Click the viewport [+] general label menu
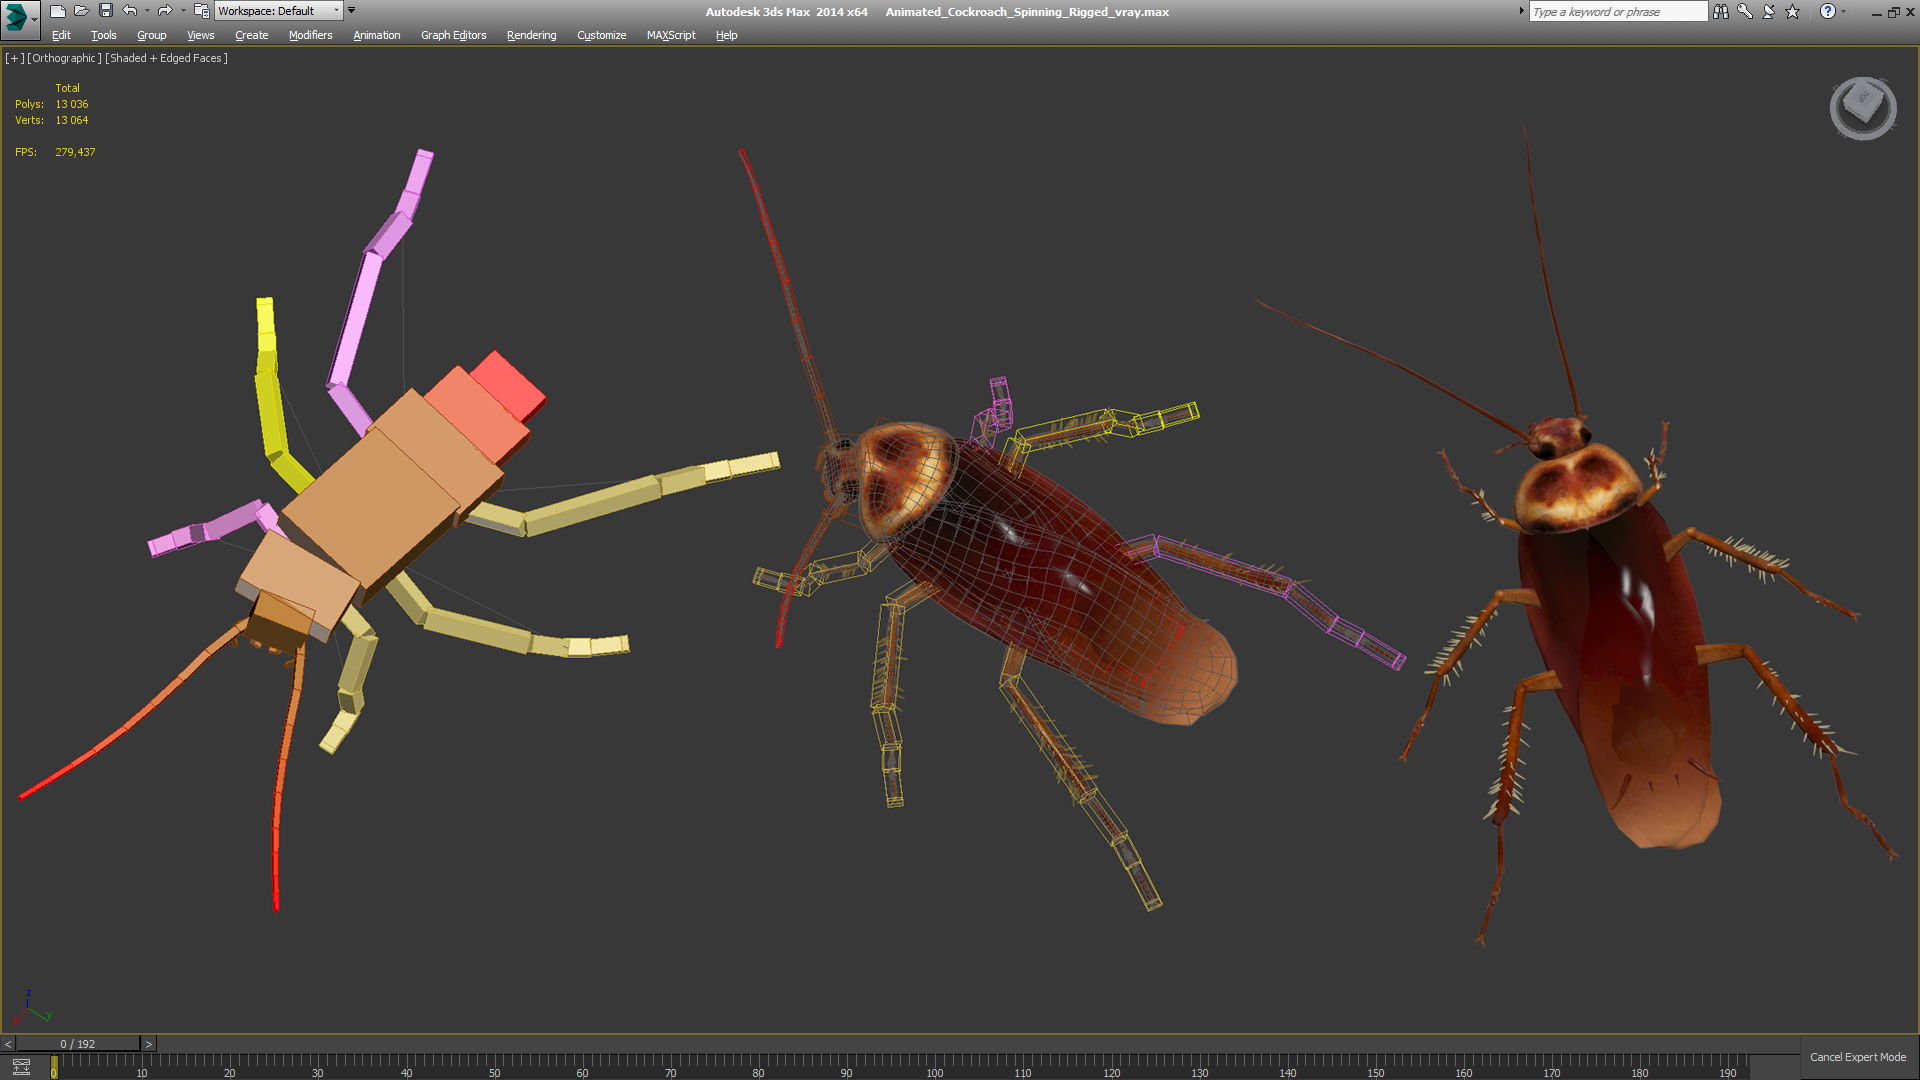 coord(14,58)
